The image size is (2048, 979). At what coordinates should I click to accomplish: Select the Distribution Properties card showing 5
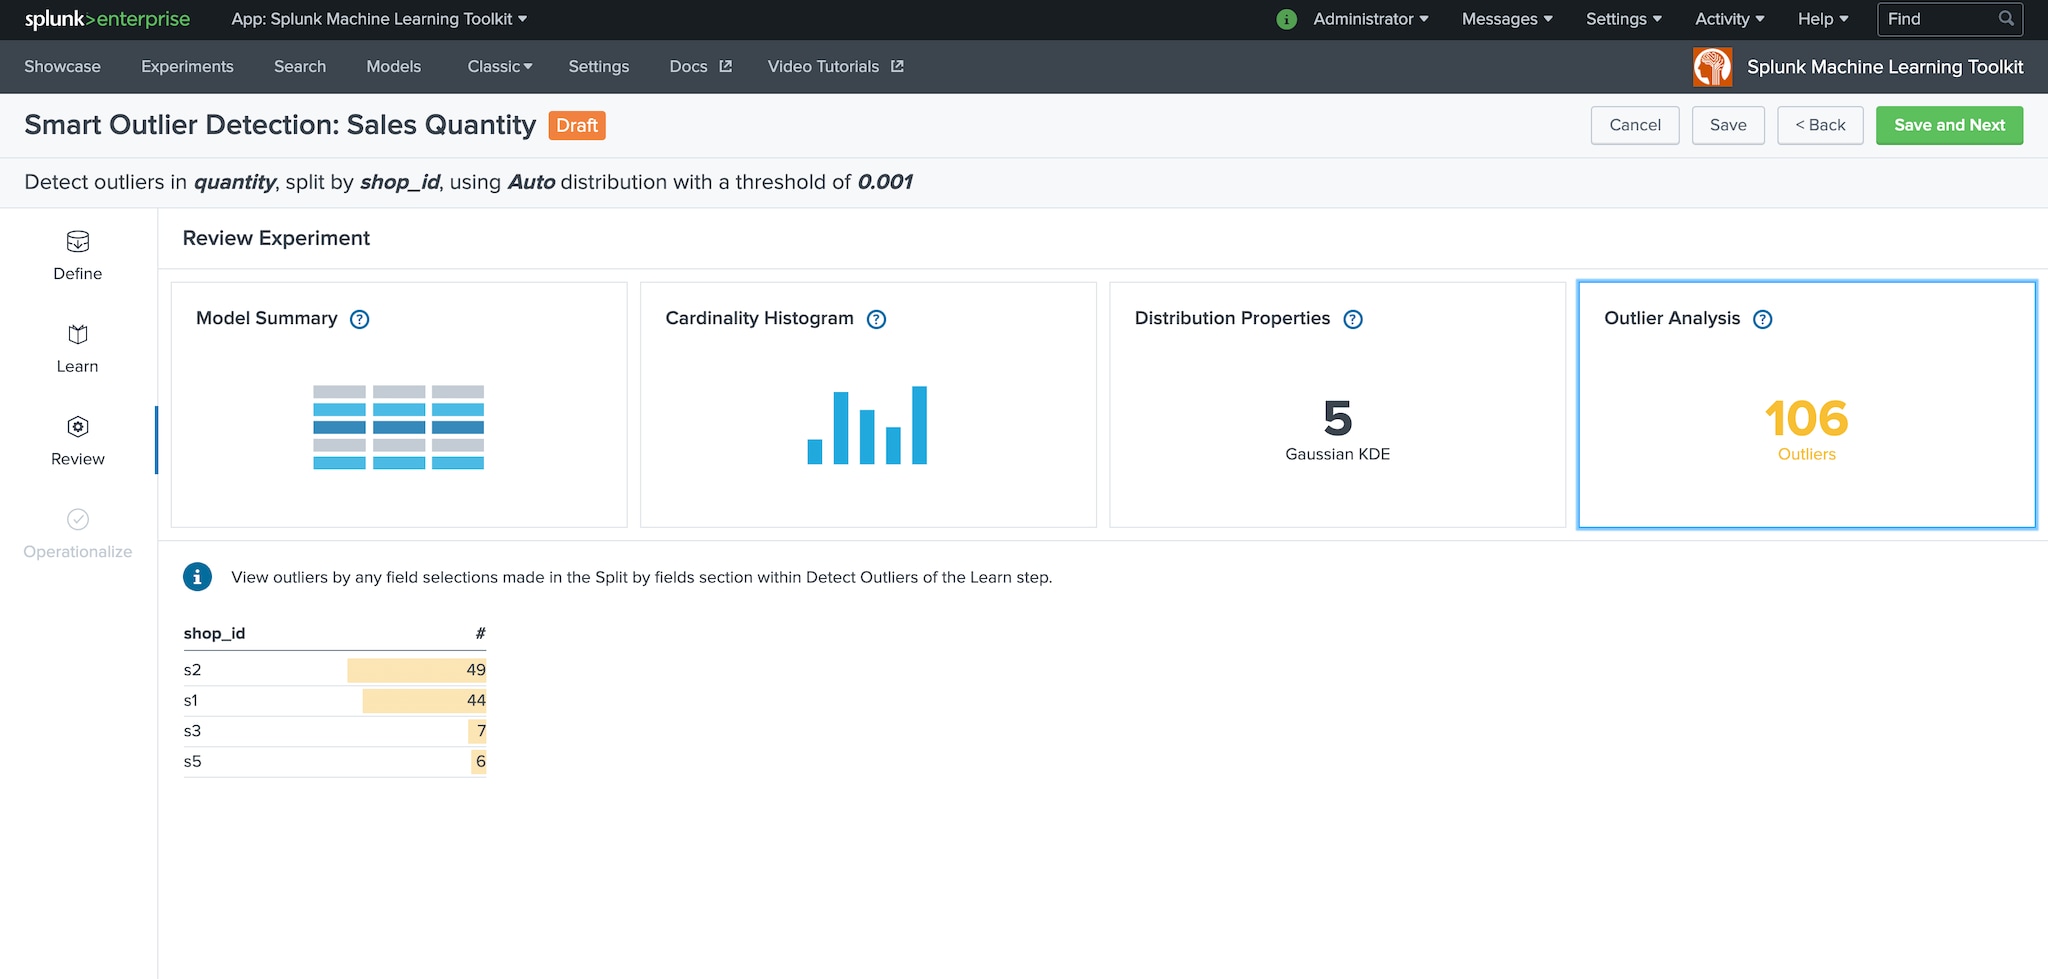click(x=1338, y=405)
